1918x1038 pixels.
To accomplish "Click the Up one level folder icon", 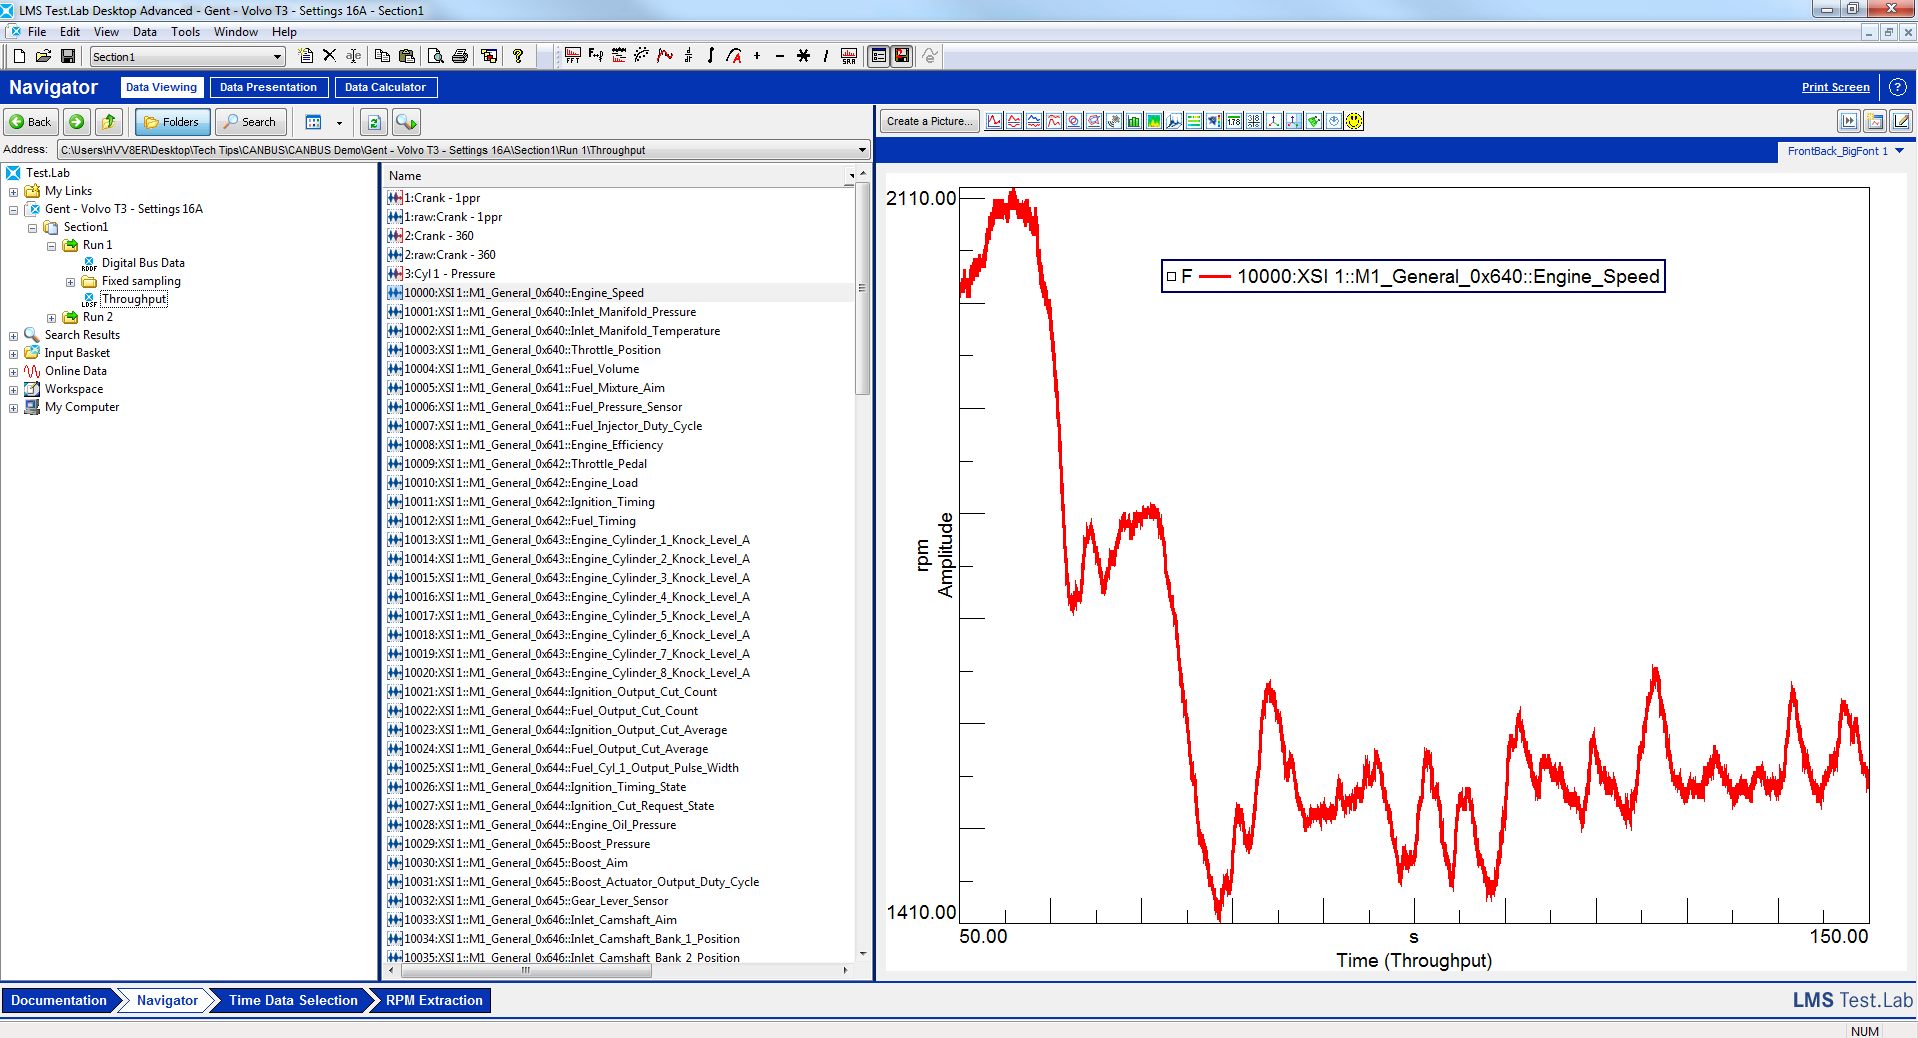I will [x=109, y=122].
